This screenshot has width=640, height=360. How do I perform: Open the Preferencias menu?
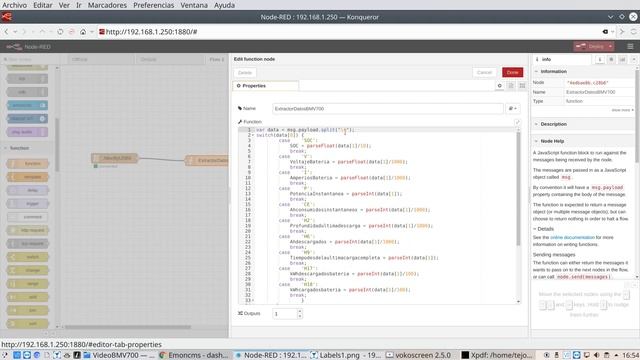153,5
